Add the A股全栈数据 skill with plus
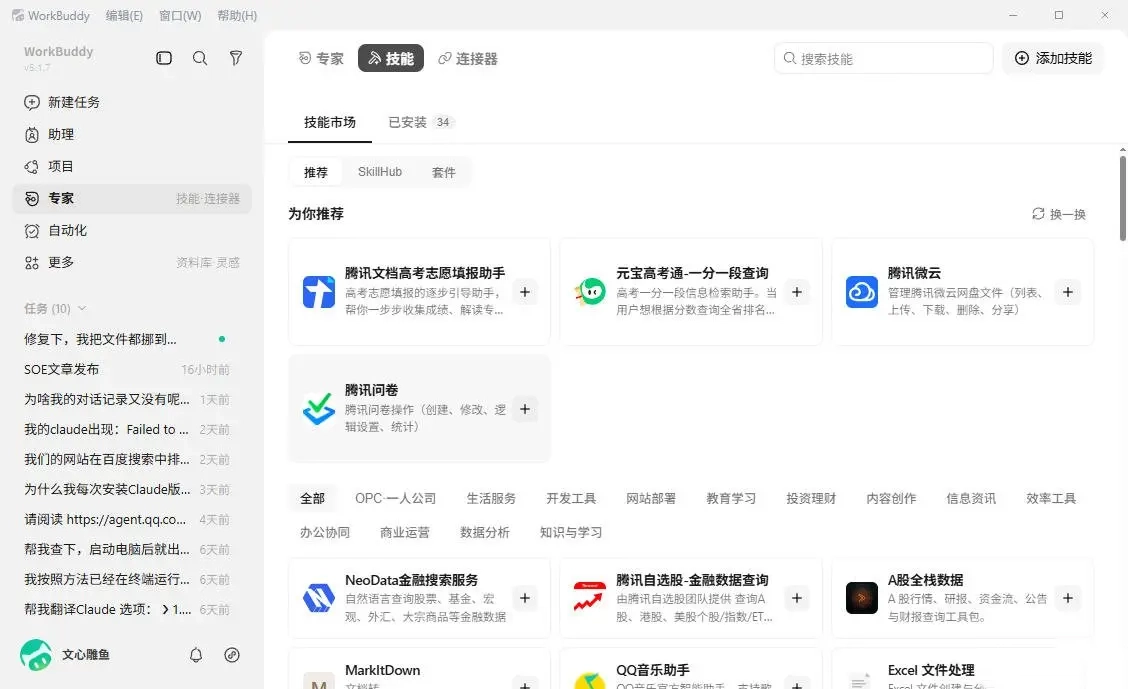The width and height of the screenshot is (1128, 689). pos(1068,598)
